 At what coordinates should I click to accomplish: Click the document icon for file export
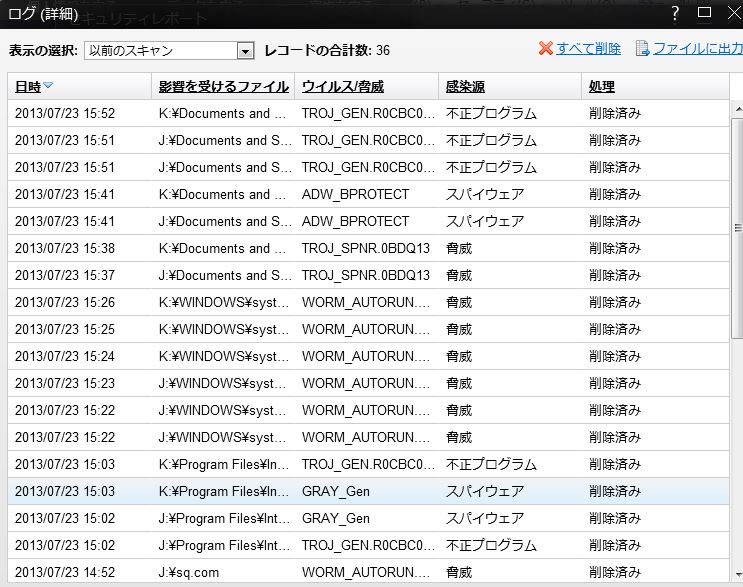point(642,49)
